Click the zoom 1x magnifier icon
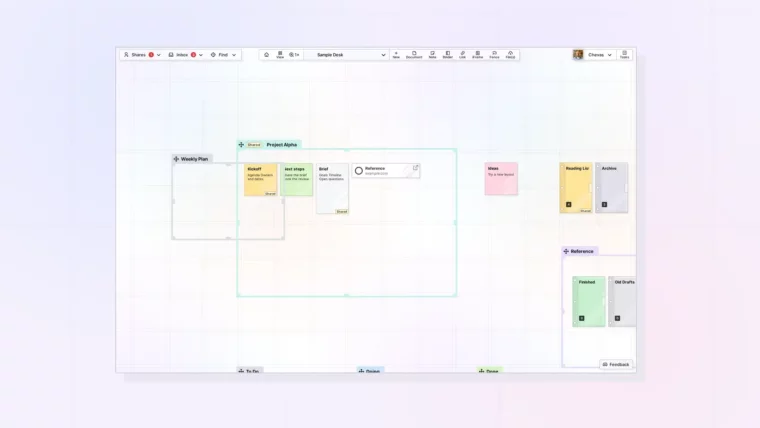This screenshot has width=760, height=428. pos(294,55)
